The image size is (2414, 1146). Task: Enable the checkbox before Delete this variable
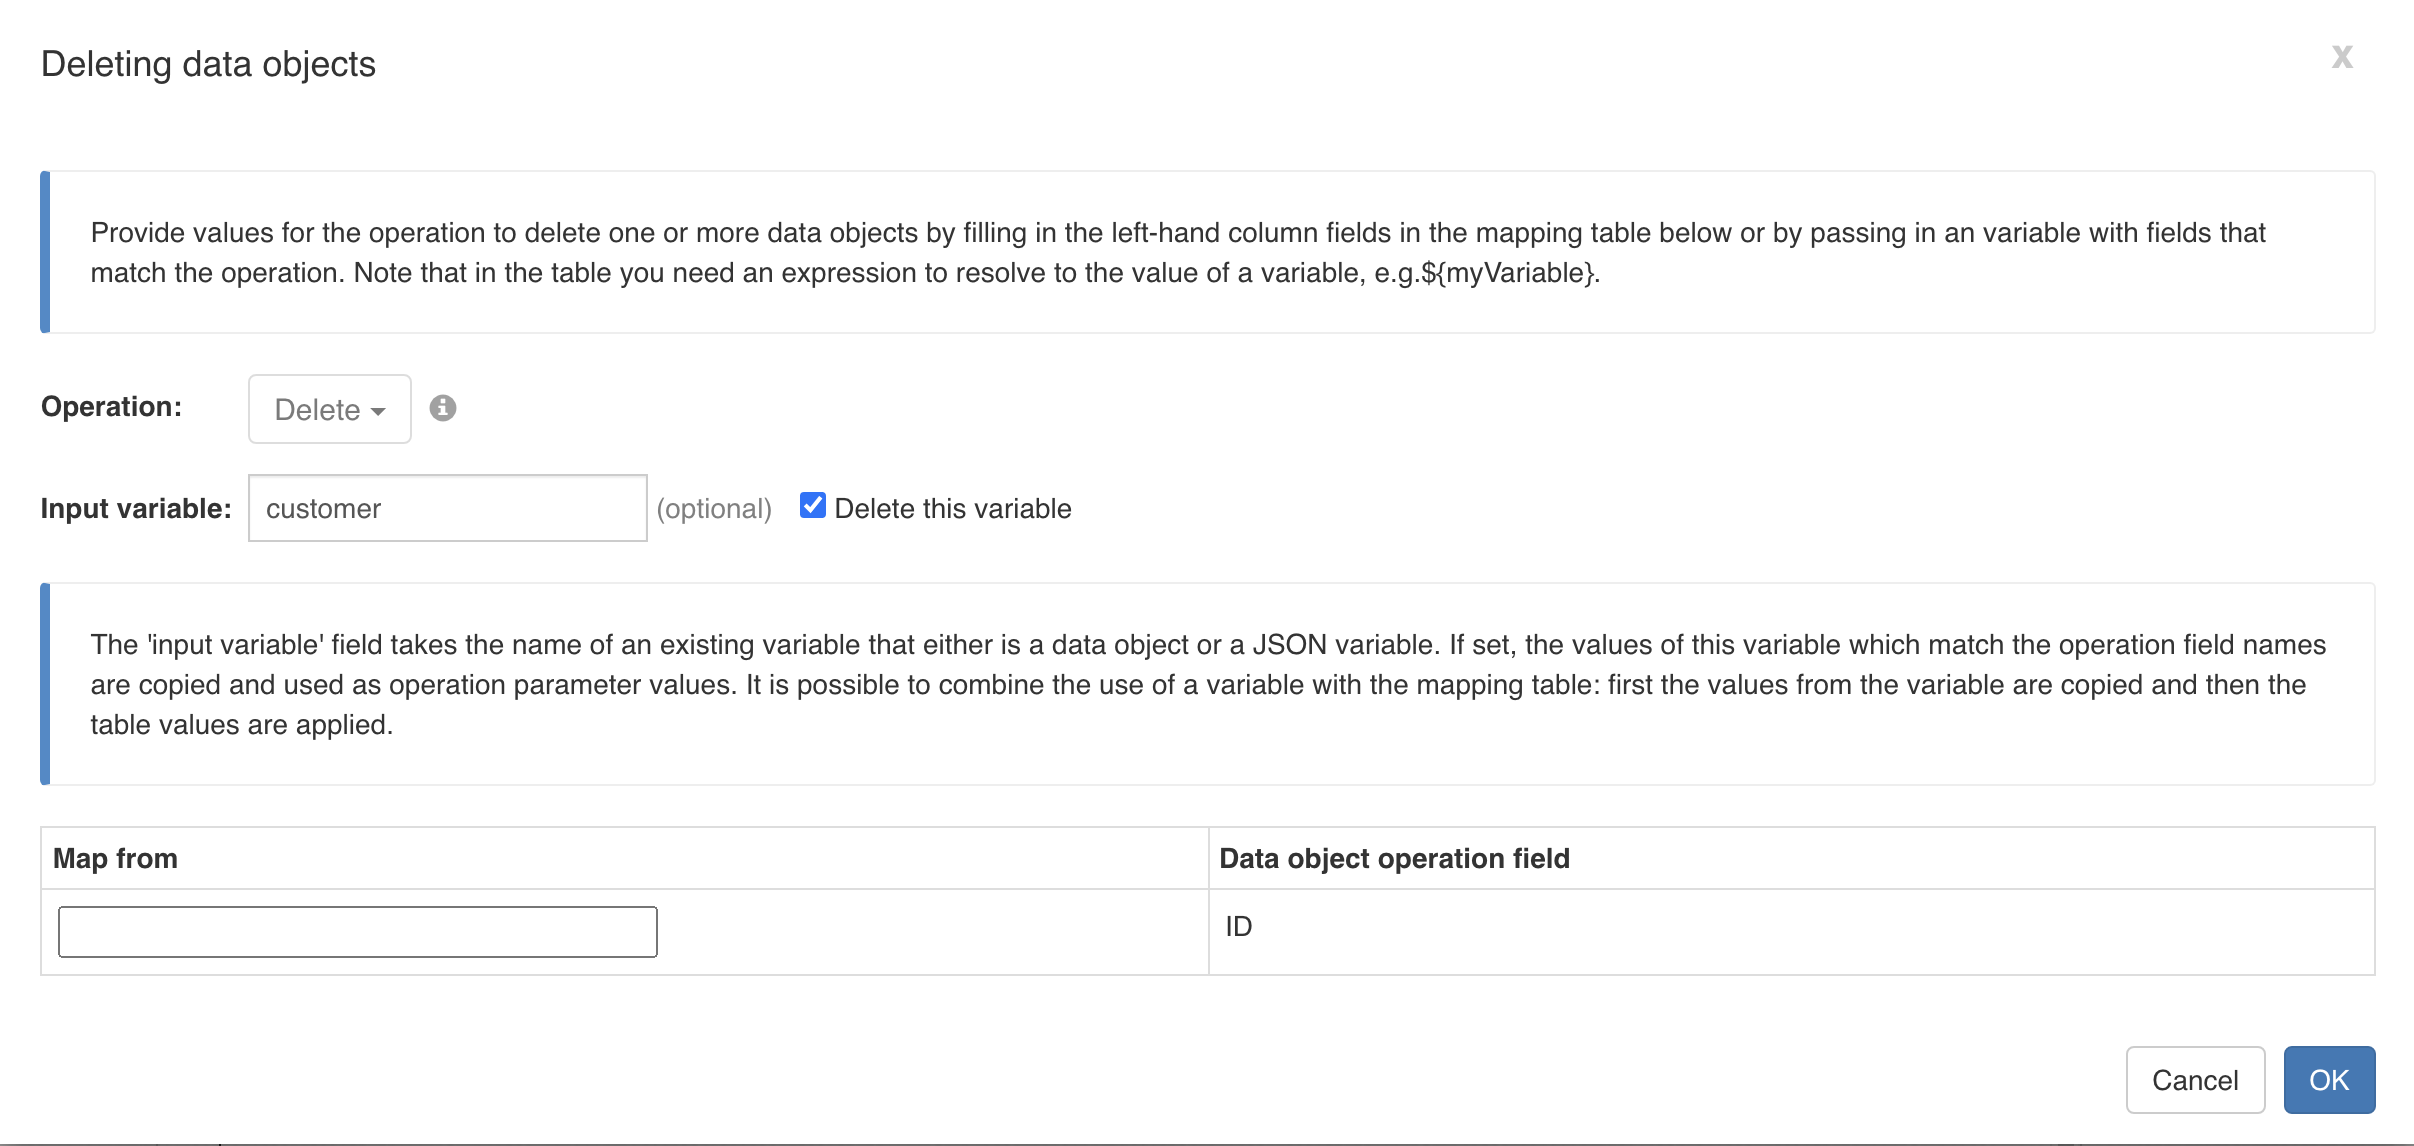click(812, 505)
